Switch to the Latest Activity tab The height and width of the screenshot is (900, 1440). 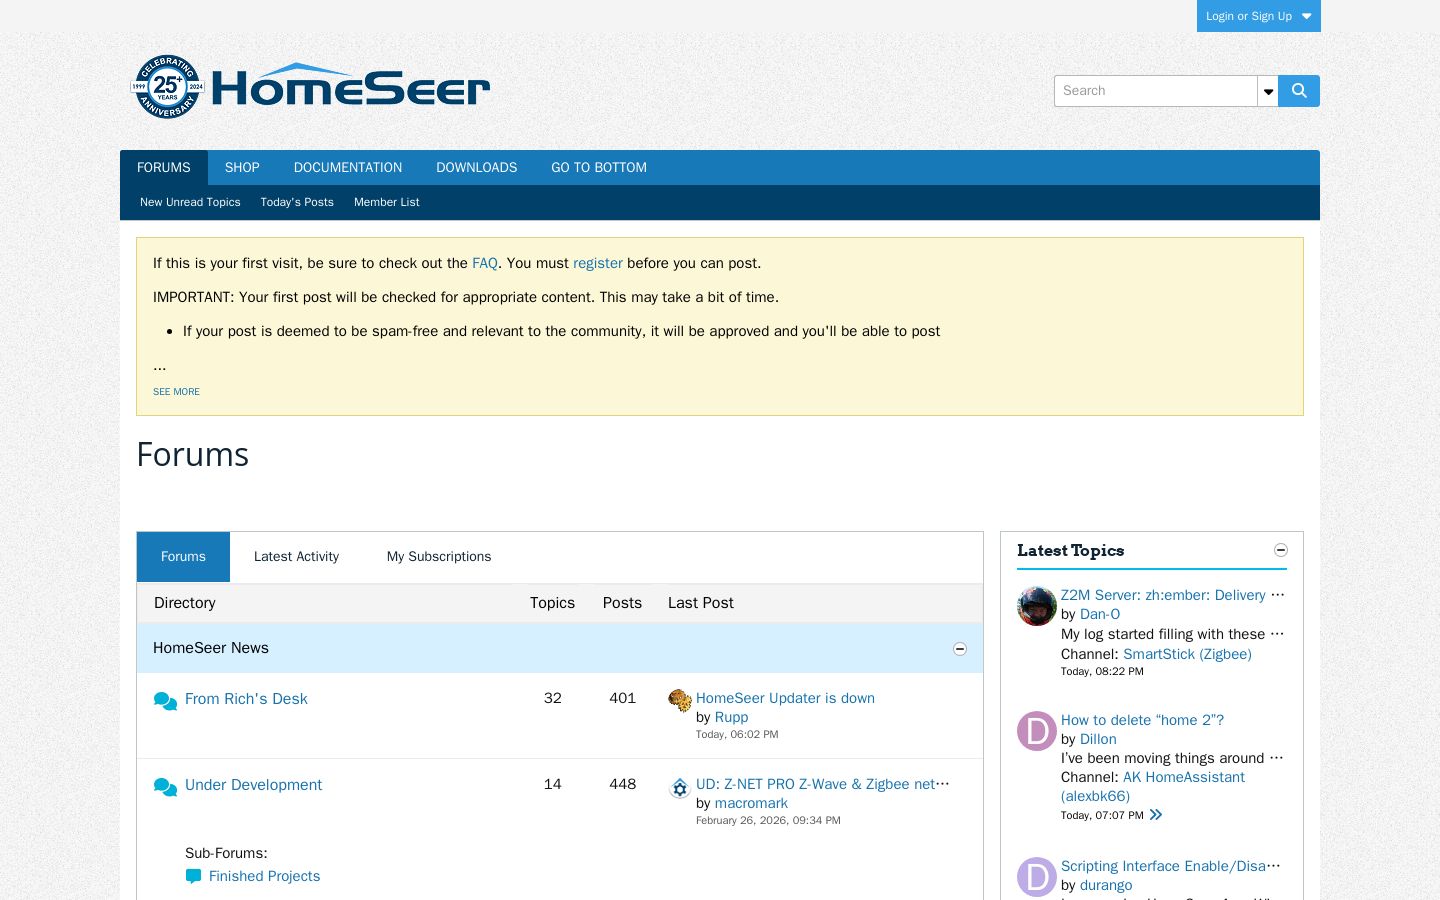(296, 557)
